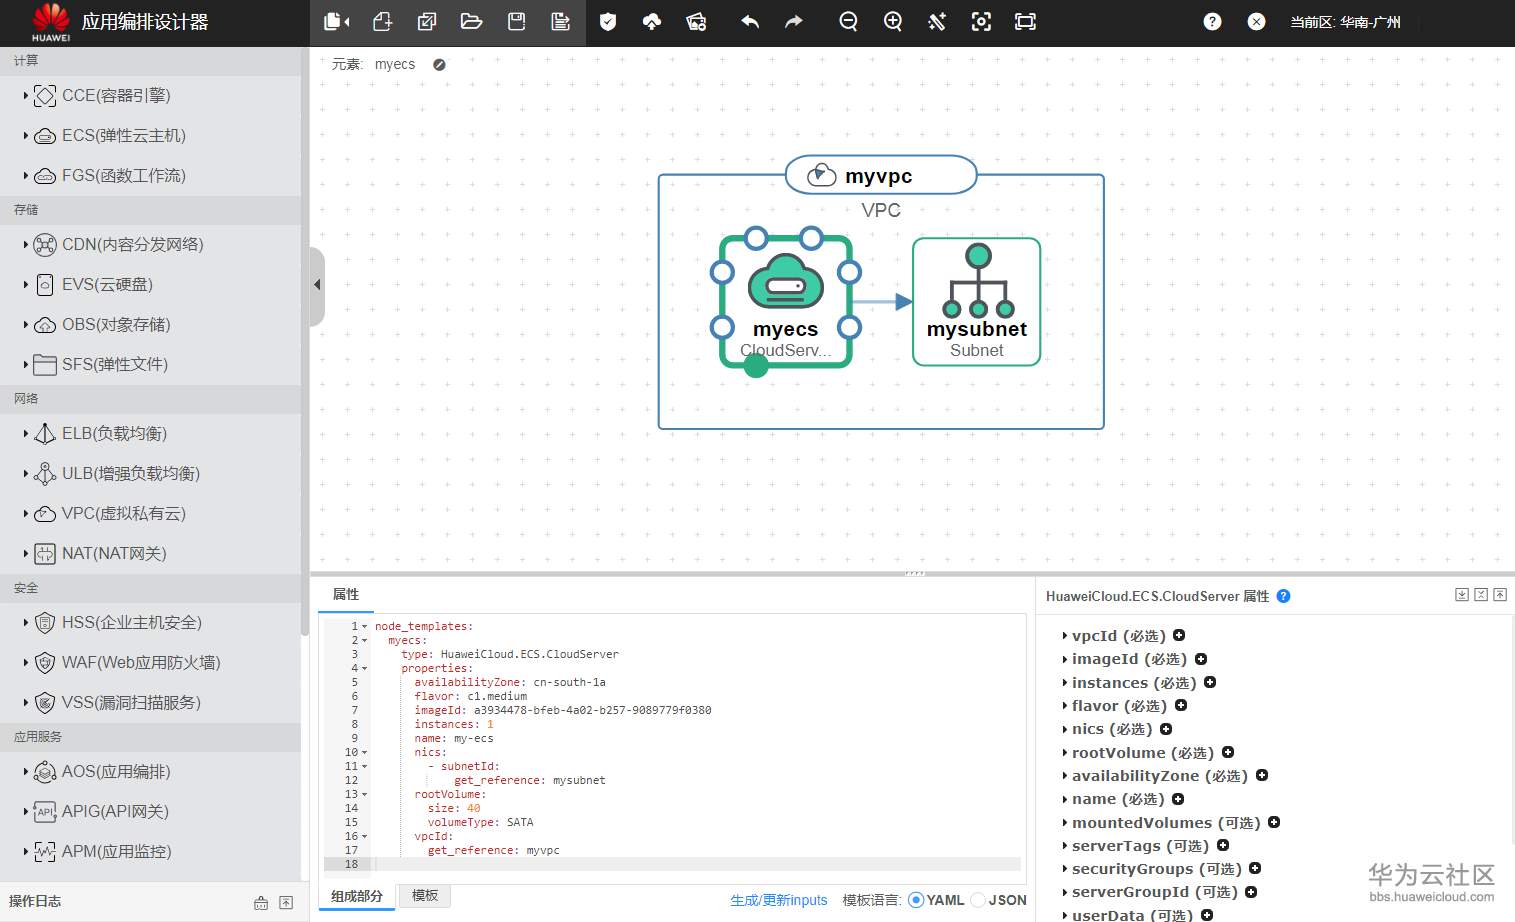Click the fit-to-screen icon in toolbar

[x=1025, y=21]
